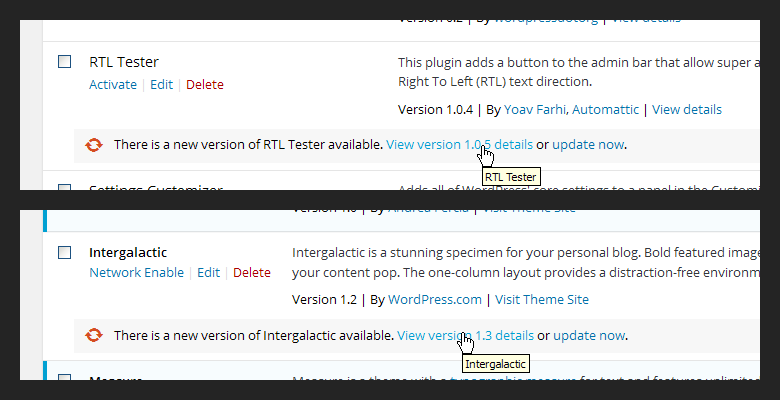
Task: Check the RTL Tester plugin checkbox
Action: [x=65, y=62]
